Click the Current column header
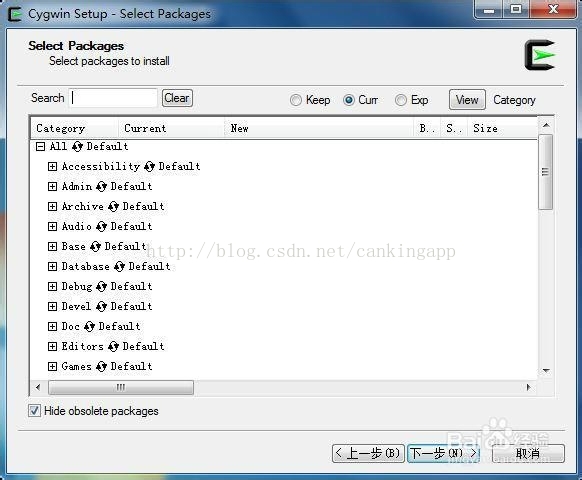The width and height of the screenshot is (582, 480). [171, 128]
